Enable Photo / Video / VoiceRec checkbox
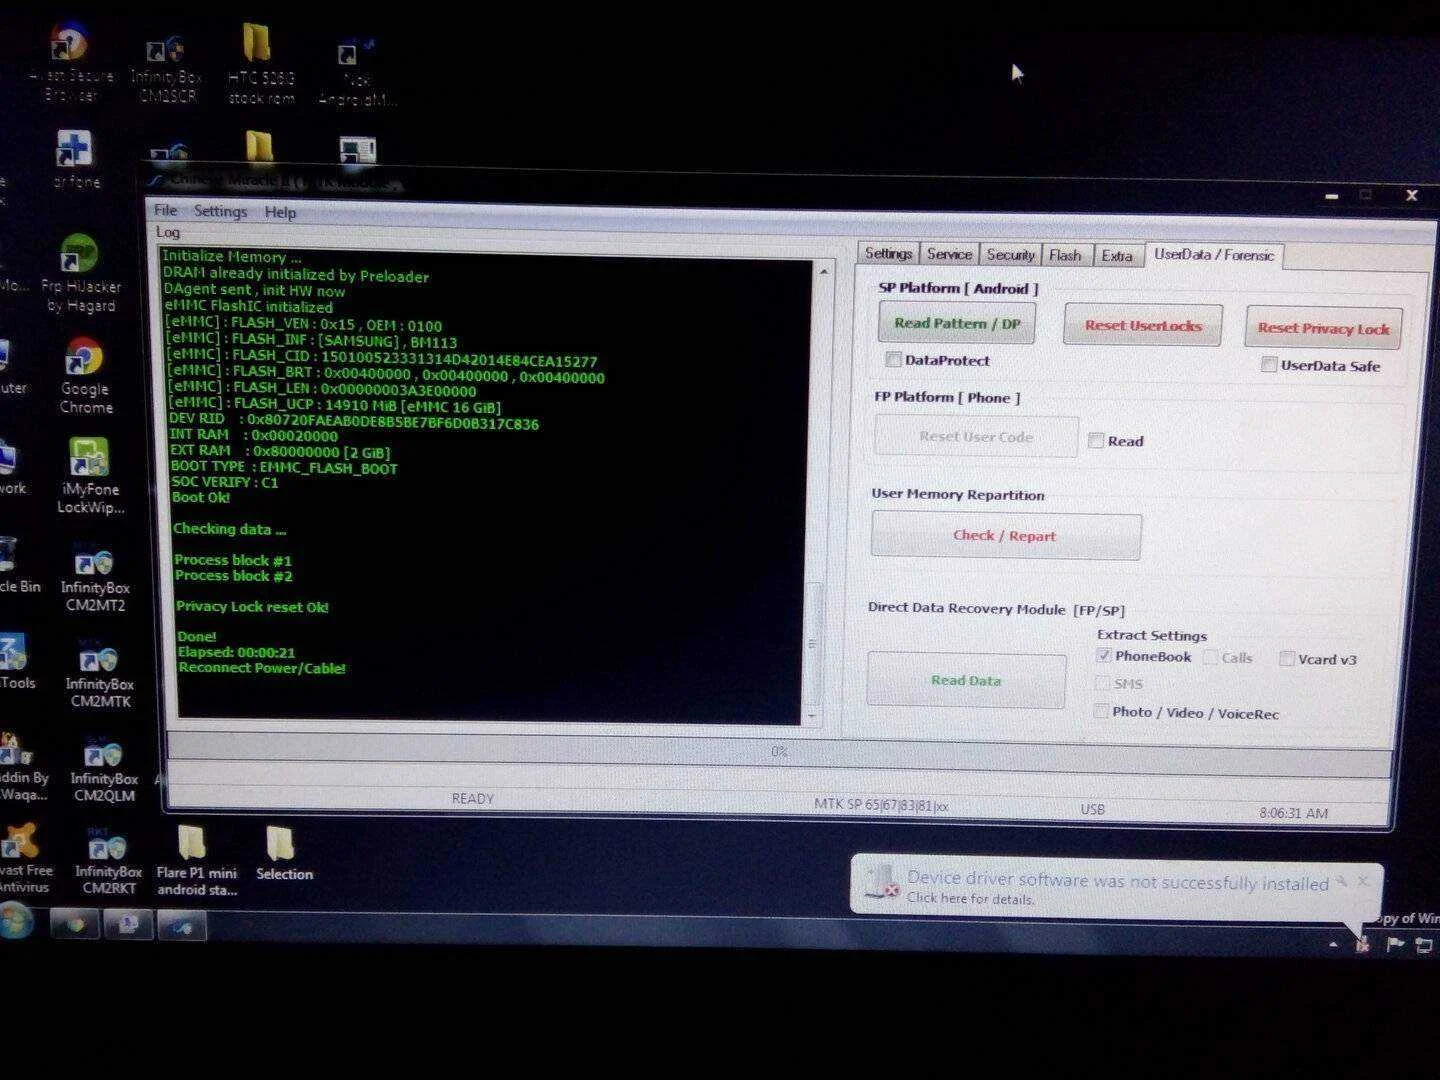The image size is (1440, 1080). click(1101, 711)
